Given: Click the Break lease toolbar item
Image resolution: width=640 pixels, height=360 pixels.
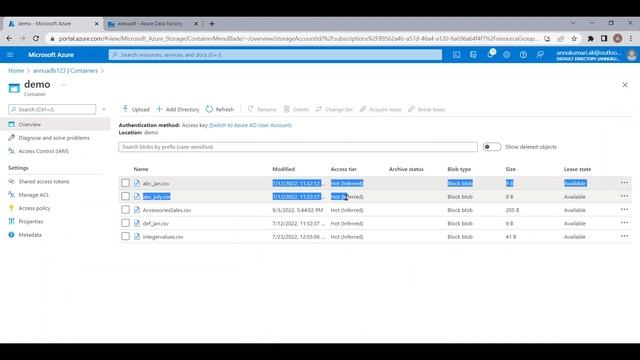Looking at the screenshot, I should [x=427, y=109].
